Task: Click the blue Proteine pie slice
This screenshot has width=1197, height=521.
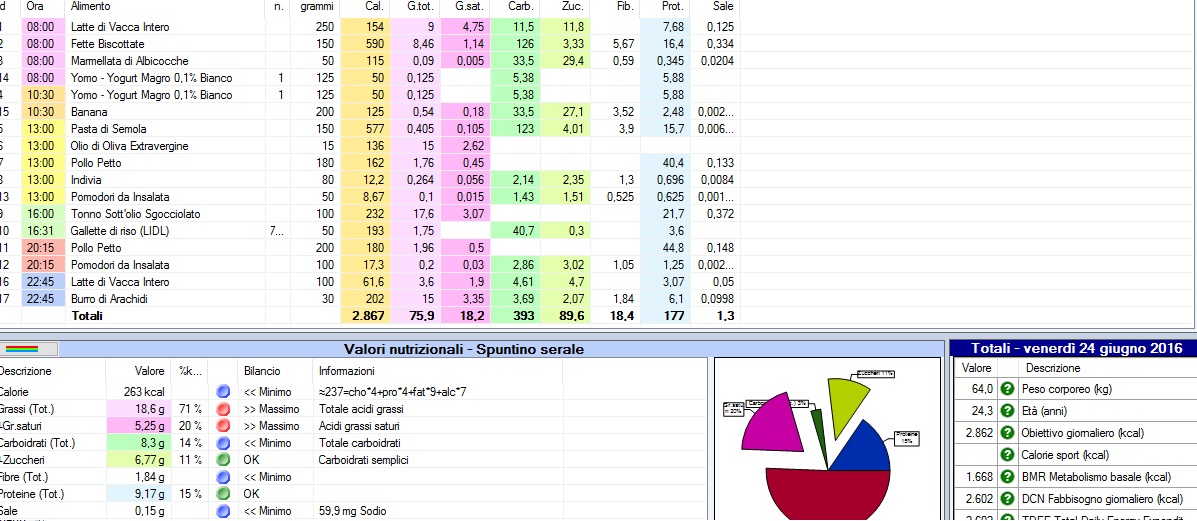Action: [x=859, y=448]
